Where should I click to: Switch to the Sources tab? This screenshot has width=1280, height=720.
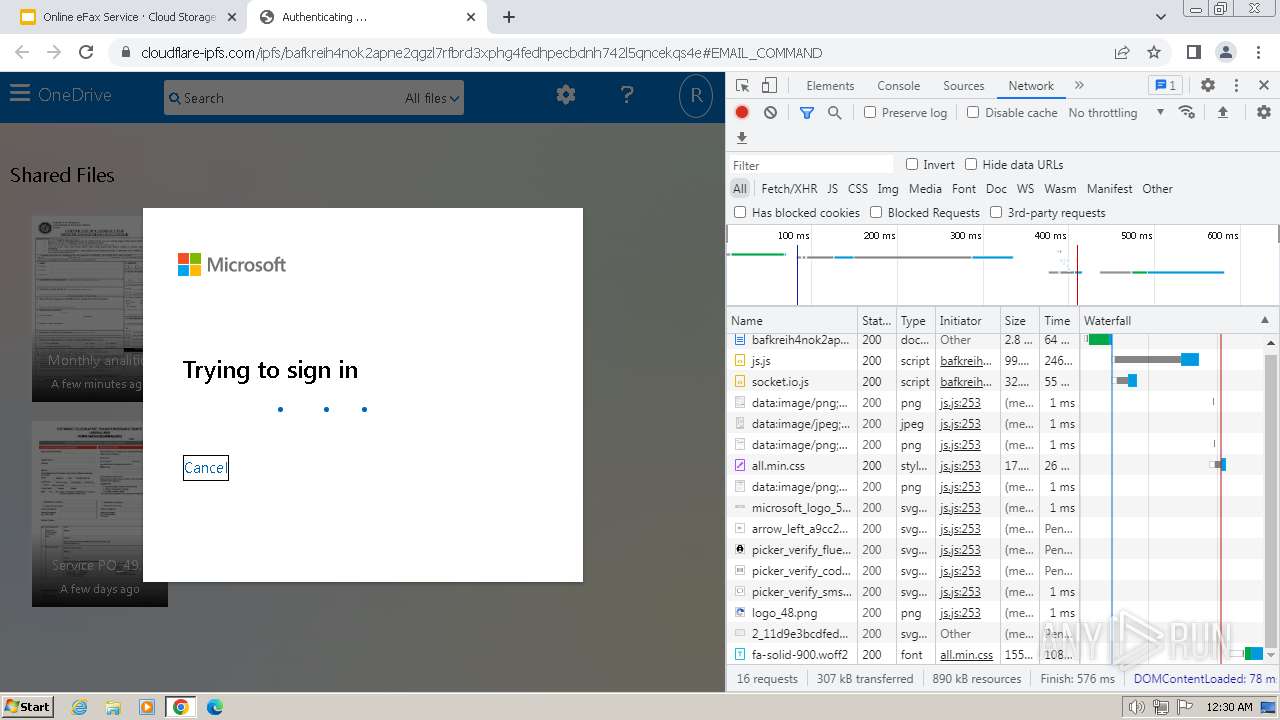tap(964, 86)
